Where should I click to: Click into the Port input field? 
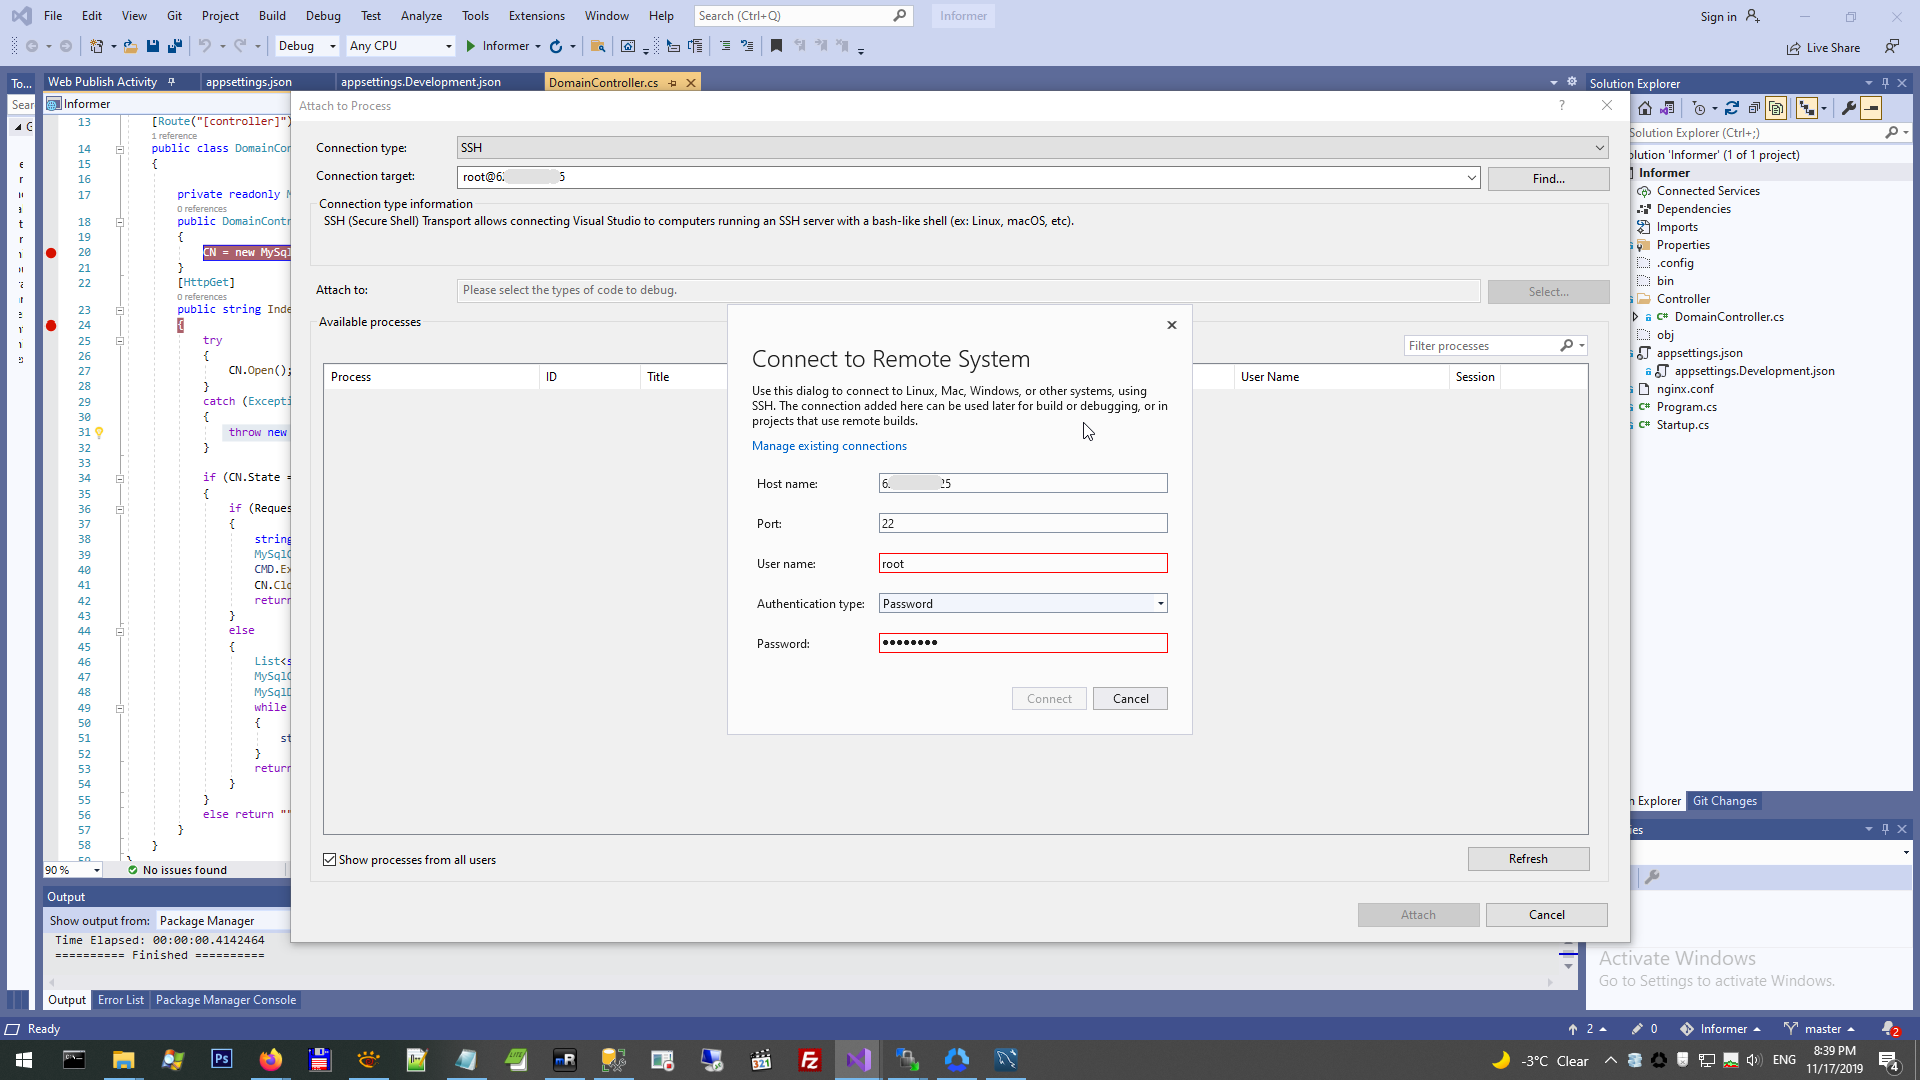[x=1022, y=524]
